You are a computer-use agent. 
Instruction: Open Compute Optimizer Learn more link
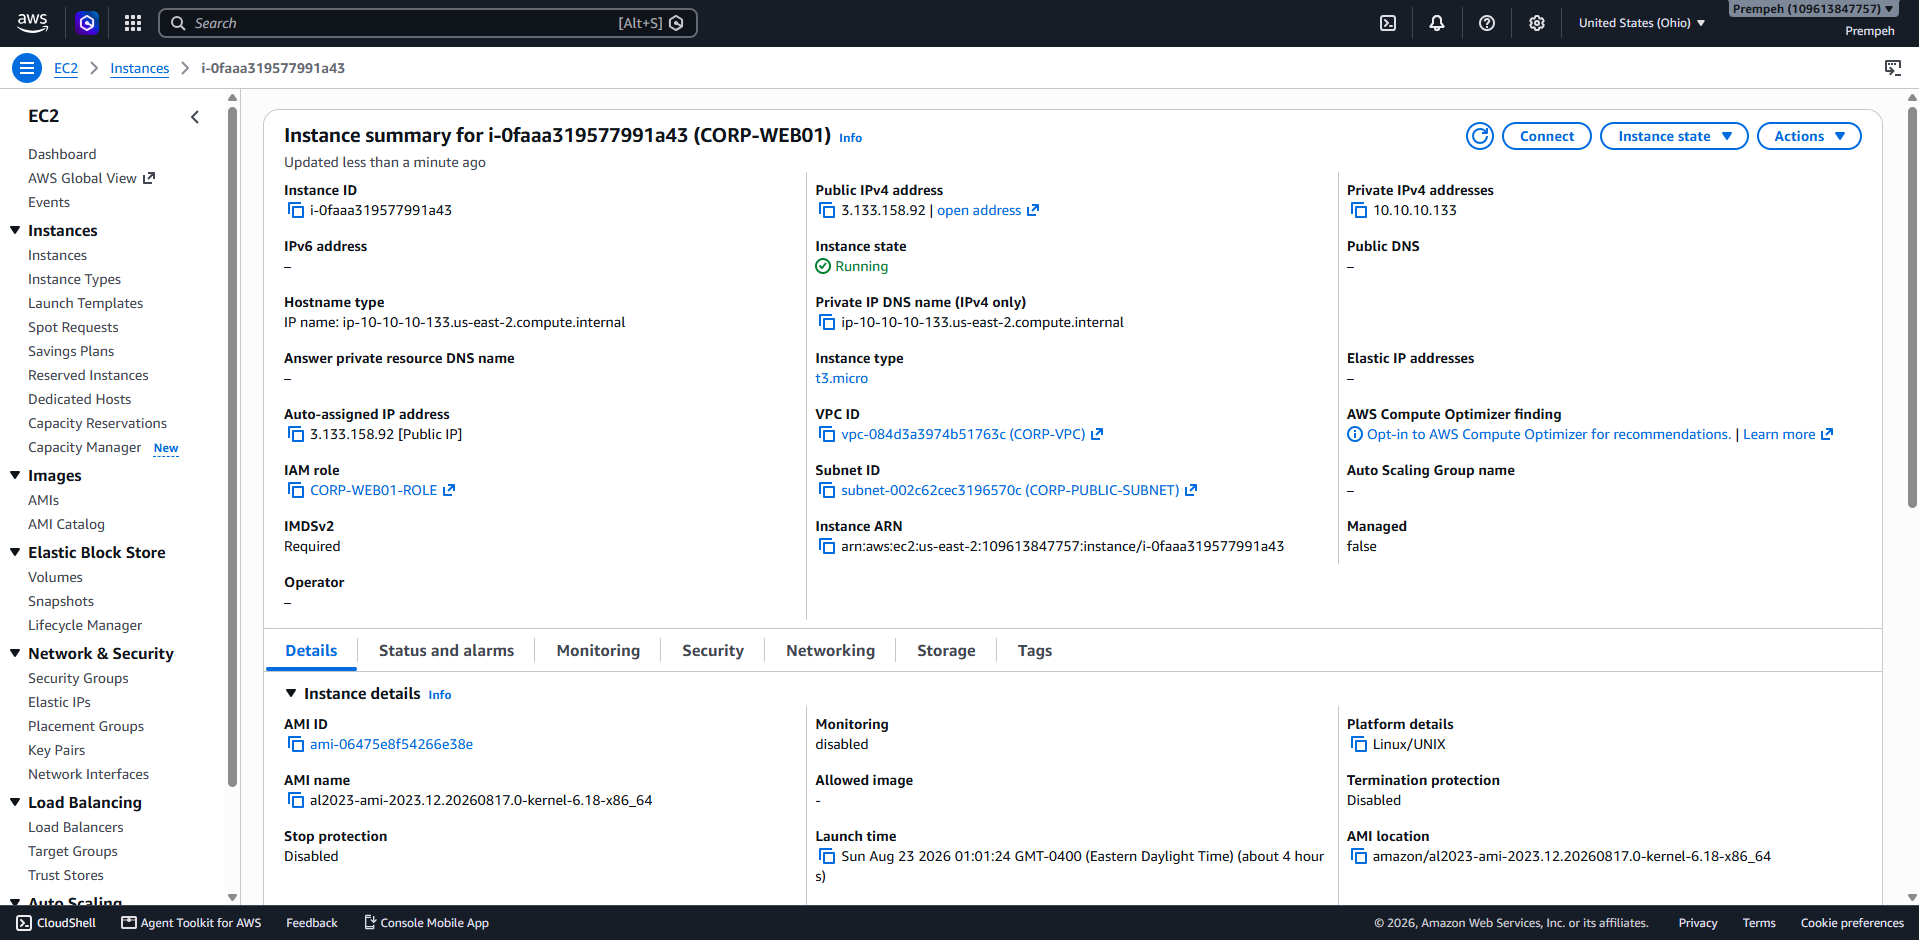(1788, 434)
